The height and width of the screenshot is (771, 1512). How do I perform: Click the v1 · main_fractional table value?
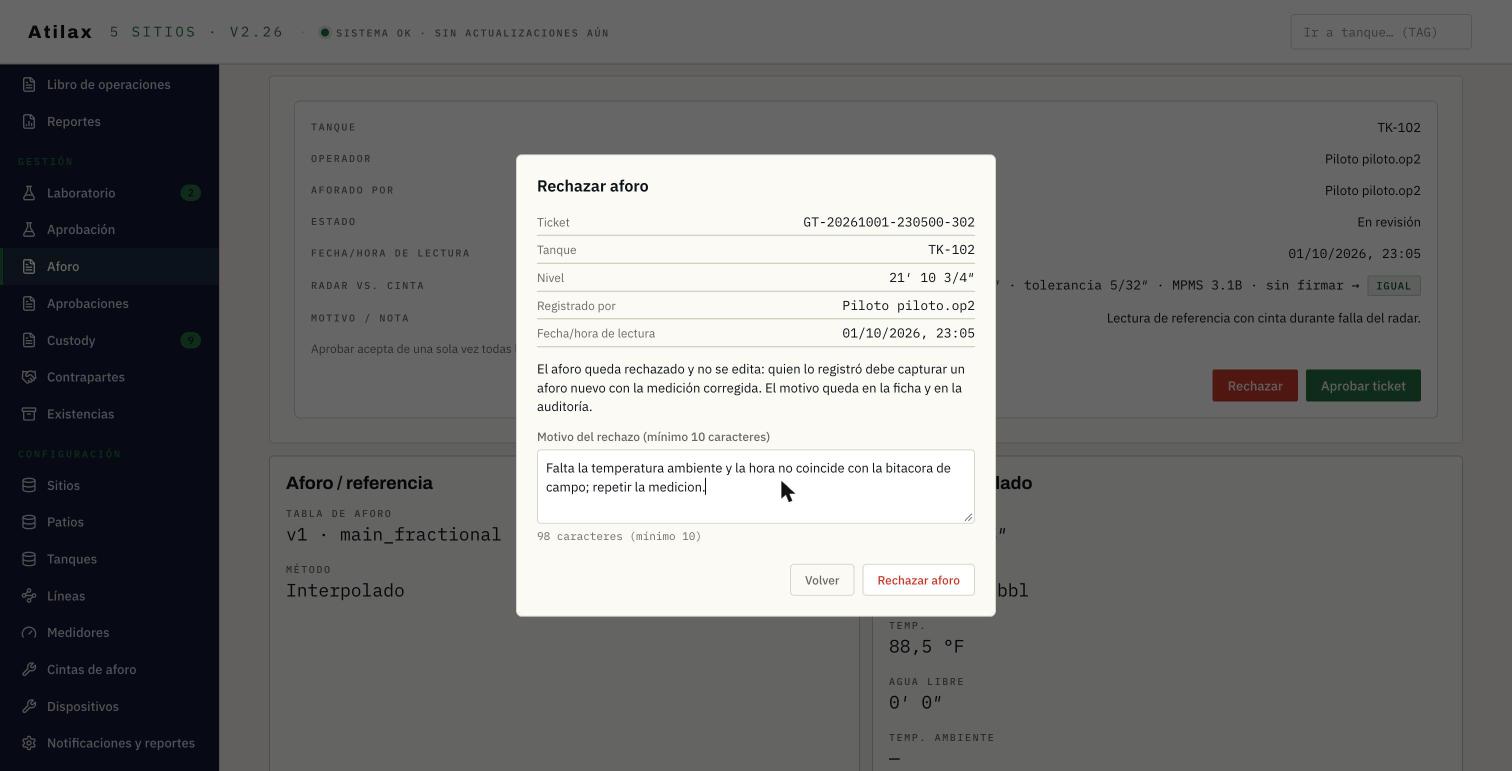[393, 535]
